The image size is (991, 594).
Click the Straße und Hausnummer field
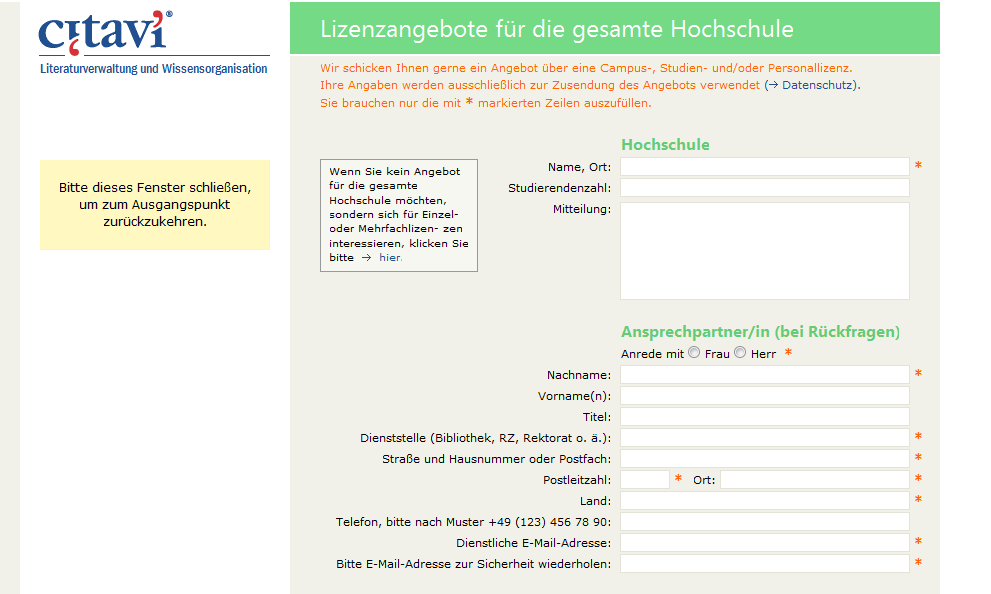point(765,458)
